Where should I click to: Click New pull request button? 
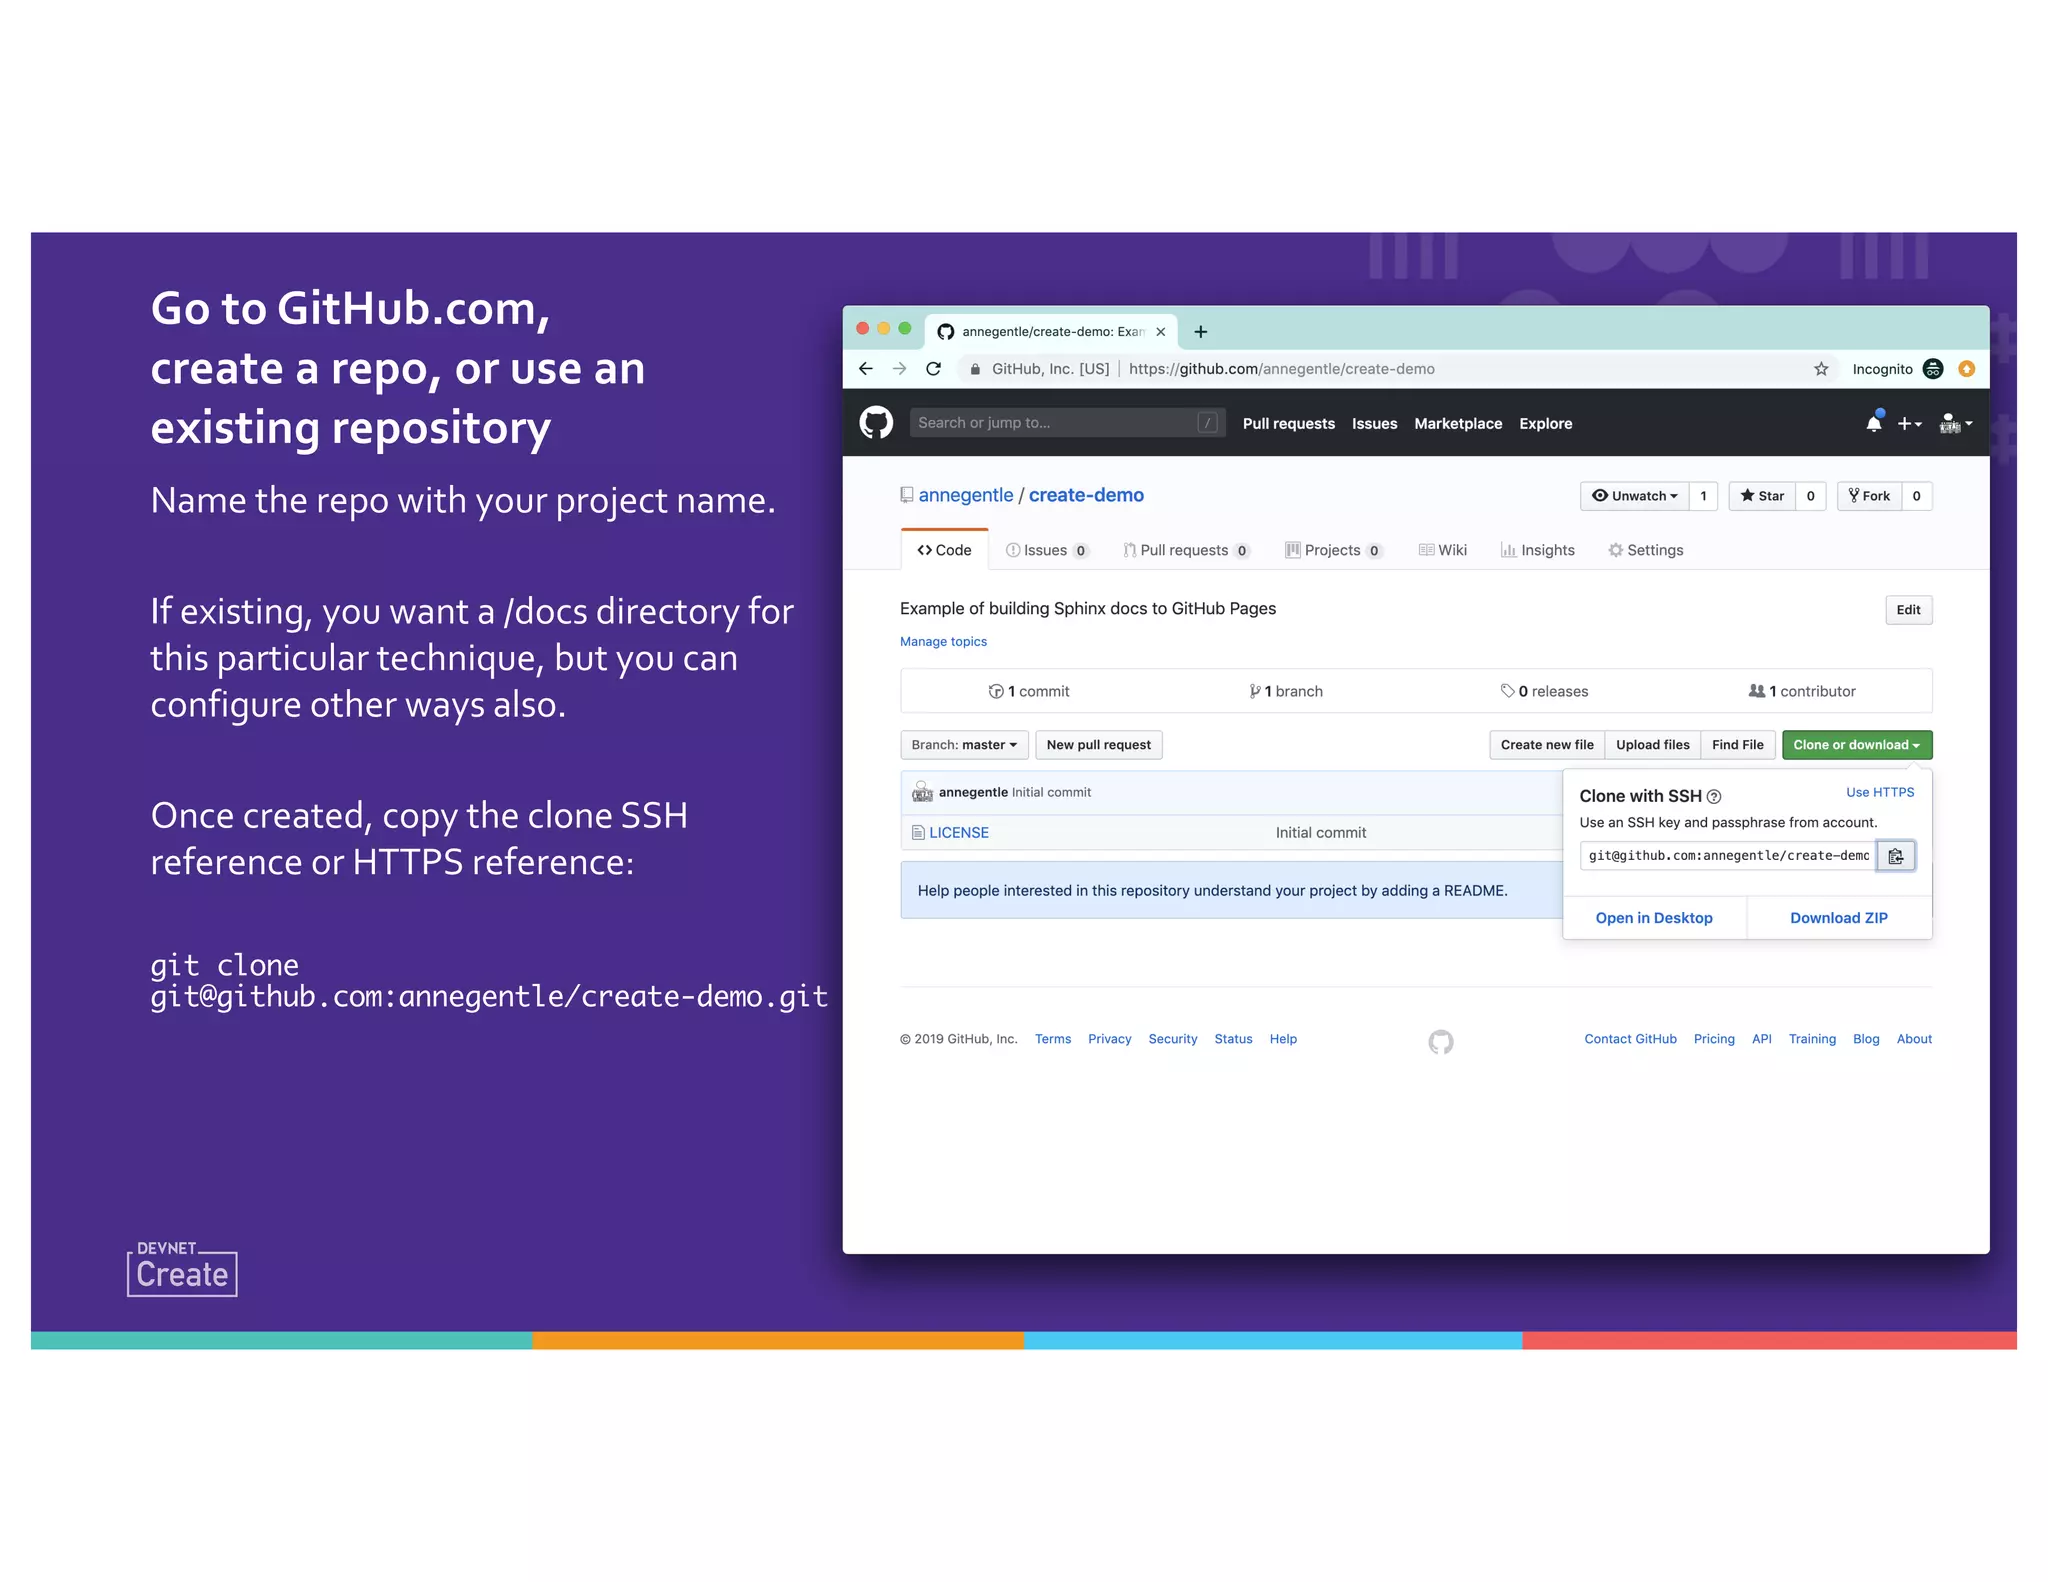(1098, 745)
